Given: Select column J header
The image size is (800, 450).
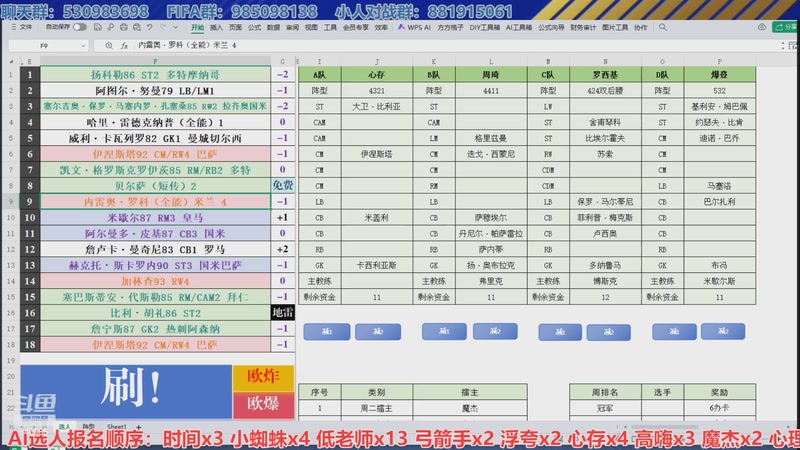Looking at the screenshot, I should coord(377,61).
